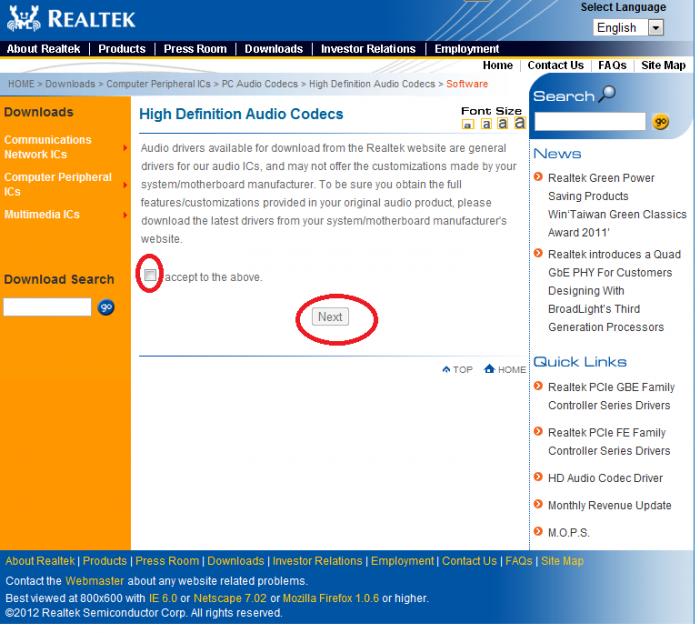The image size is (700, 633).
Task: Select the second font size icon
Action: 486,124
